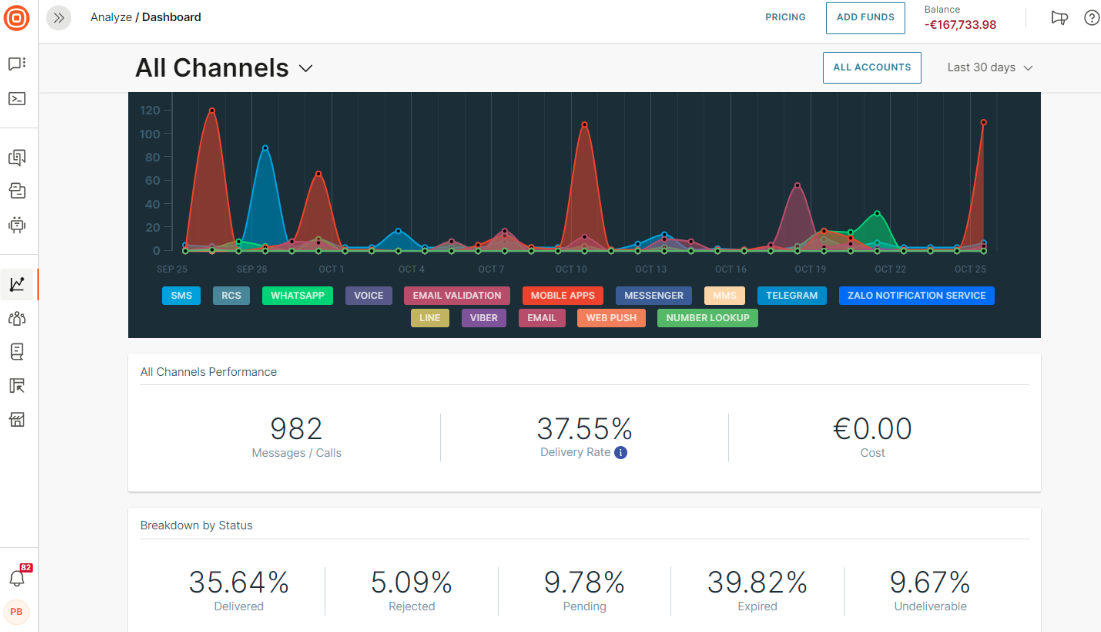Select the Analyze chart icon in sidebar

pyautogui.click(x=17, y=284)
